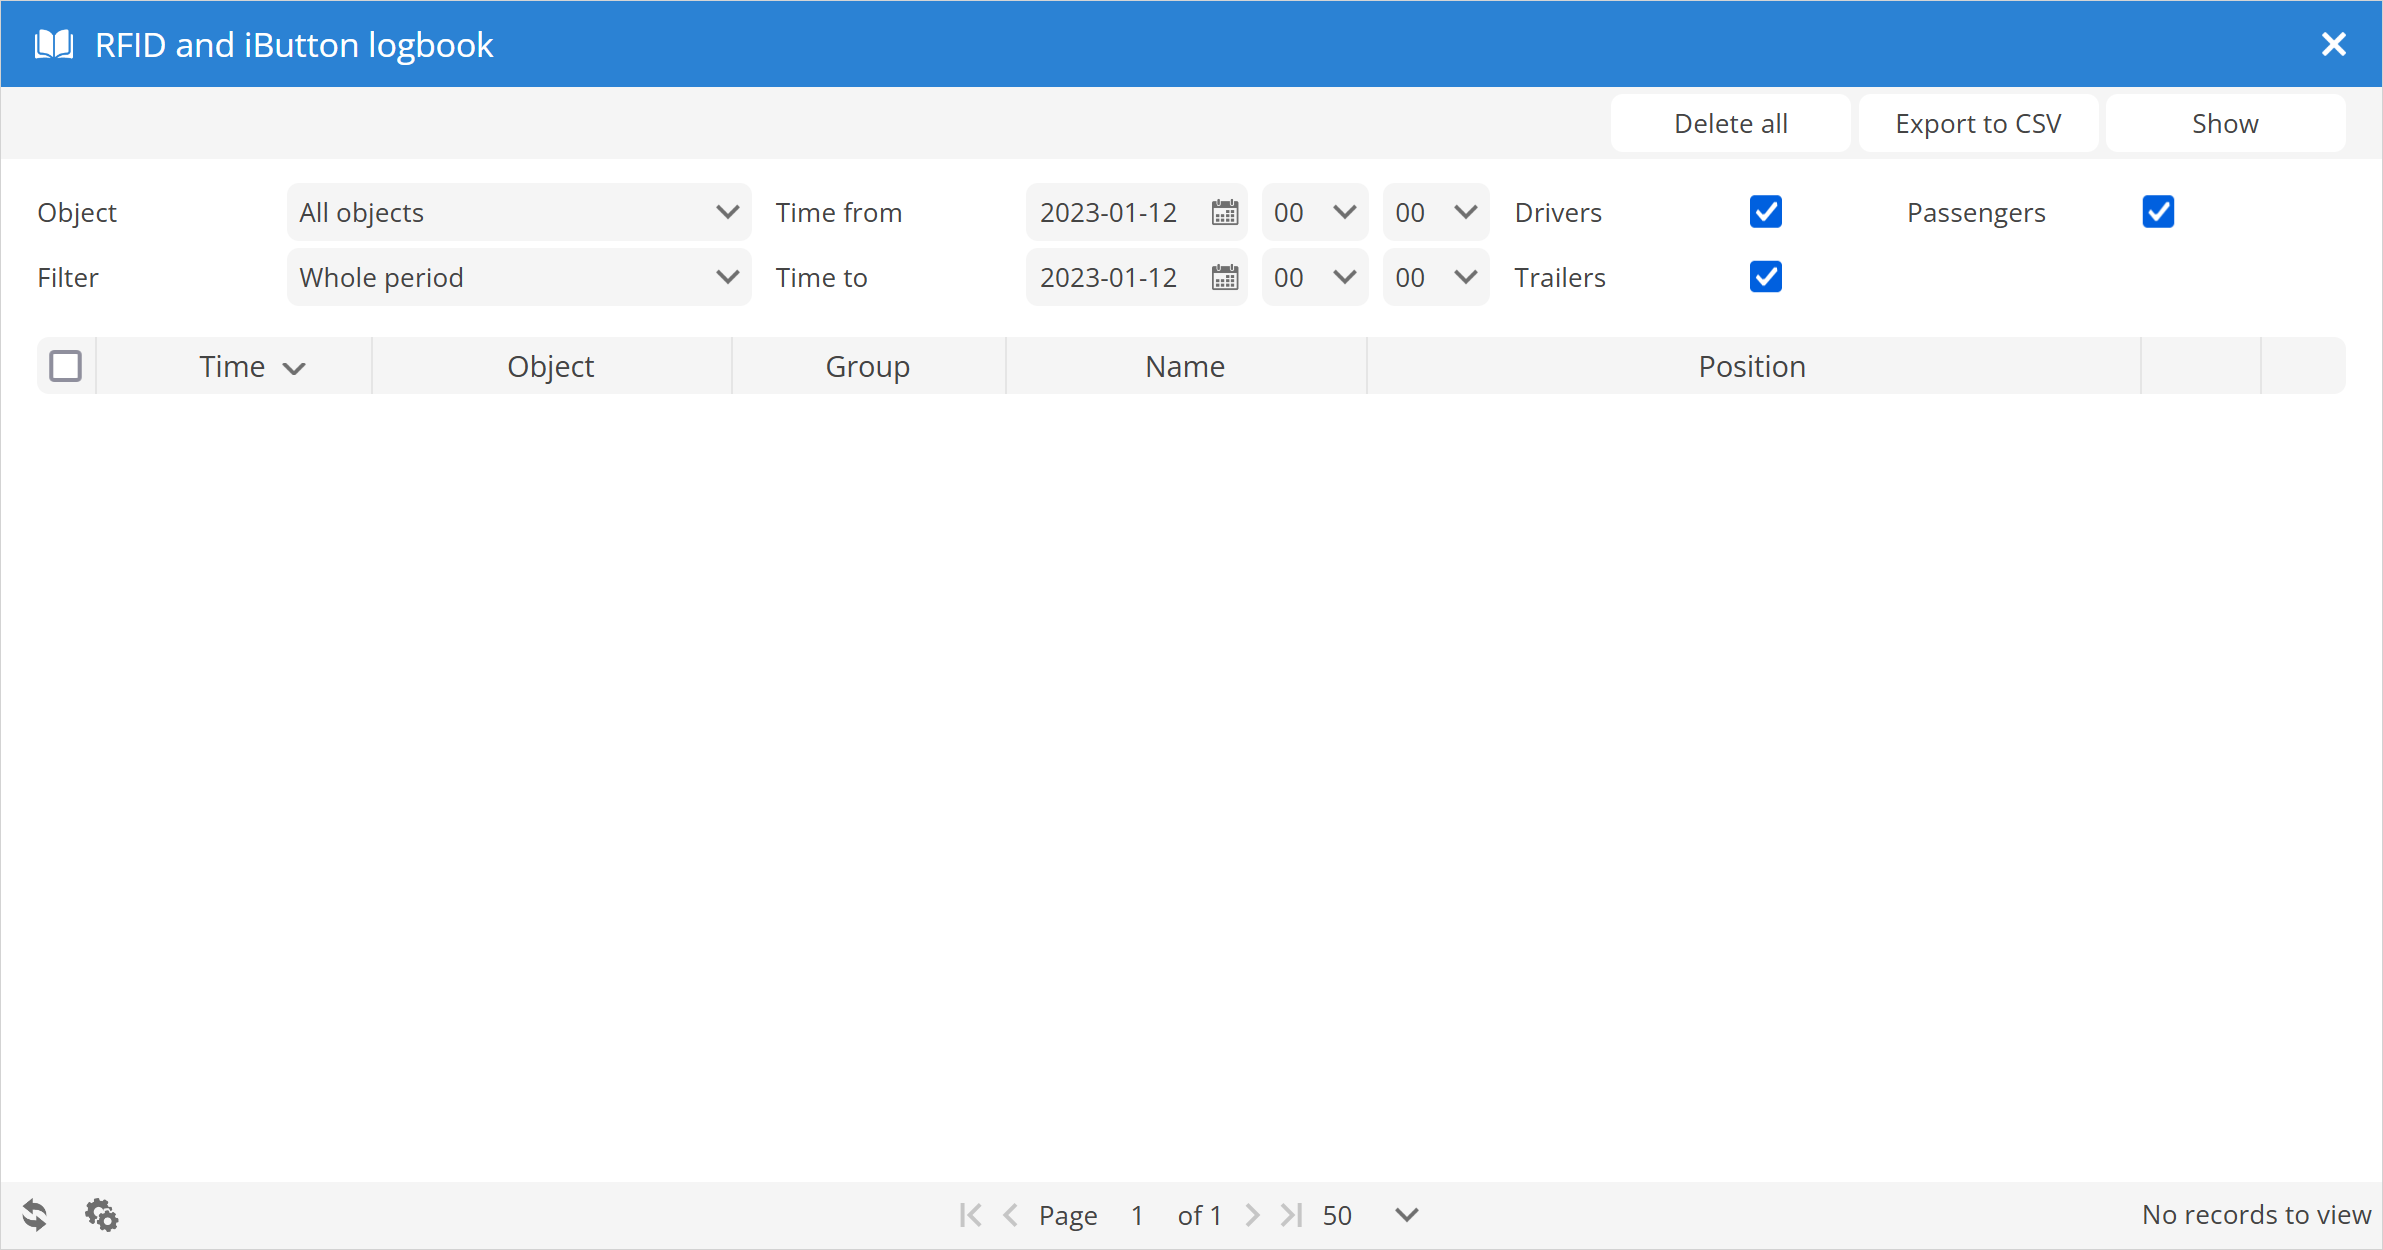Go to the next page
Viewport: 2383px width, 1250px height.
point(1252,1215)
